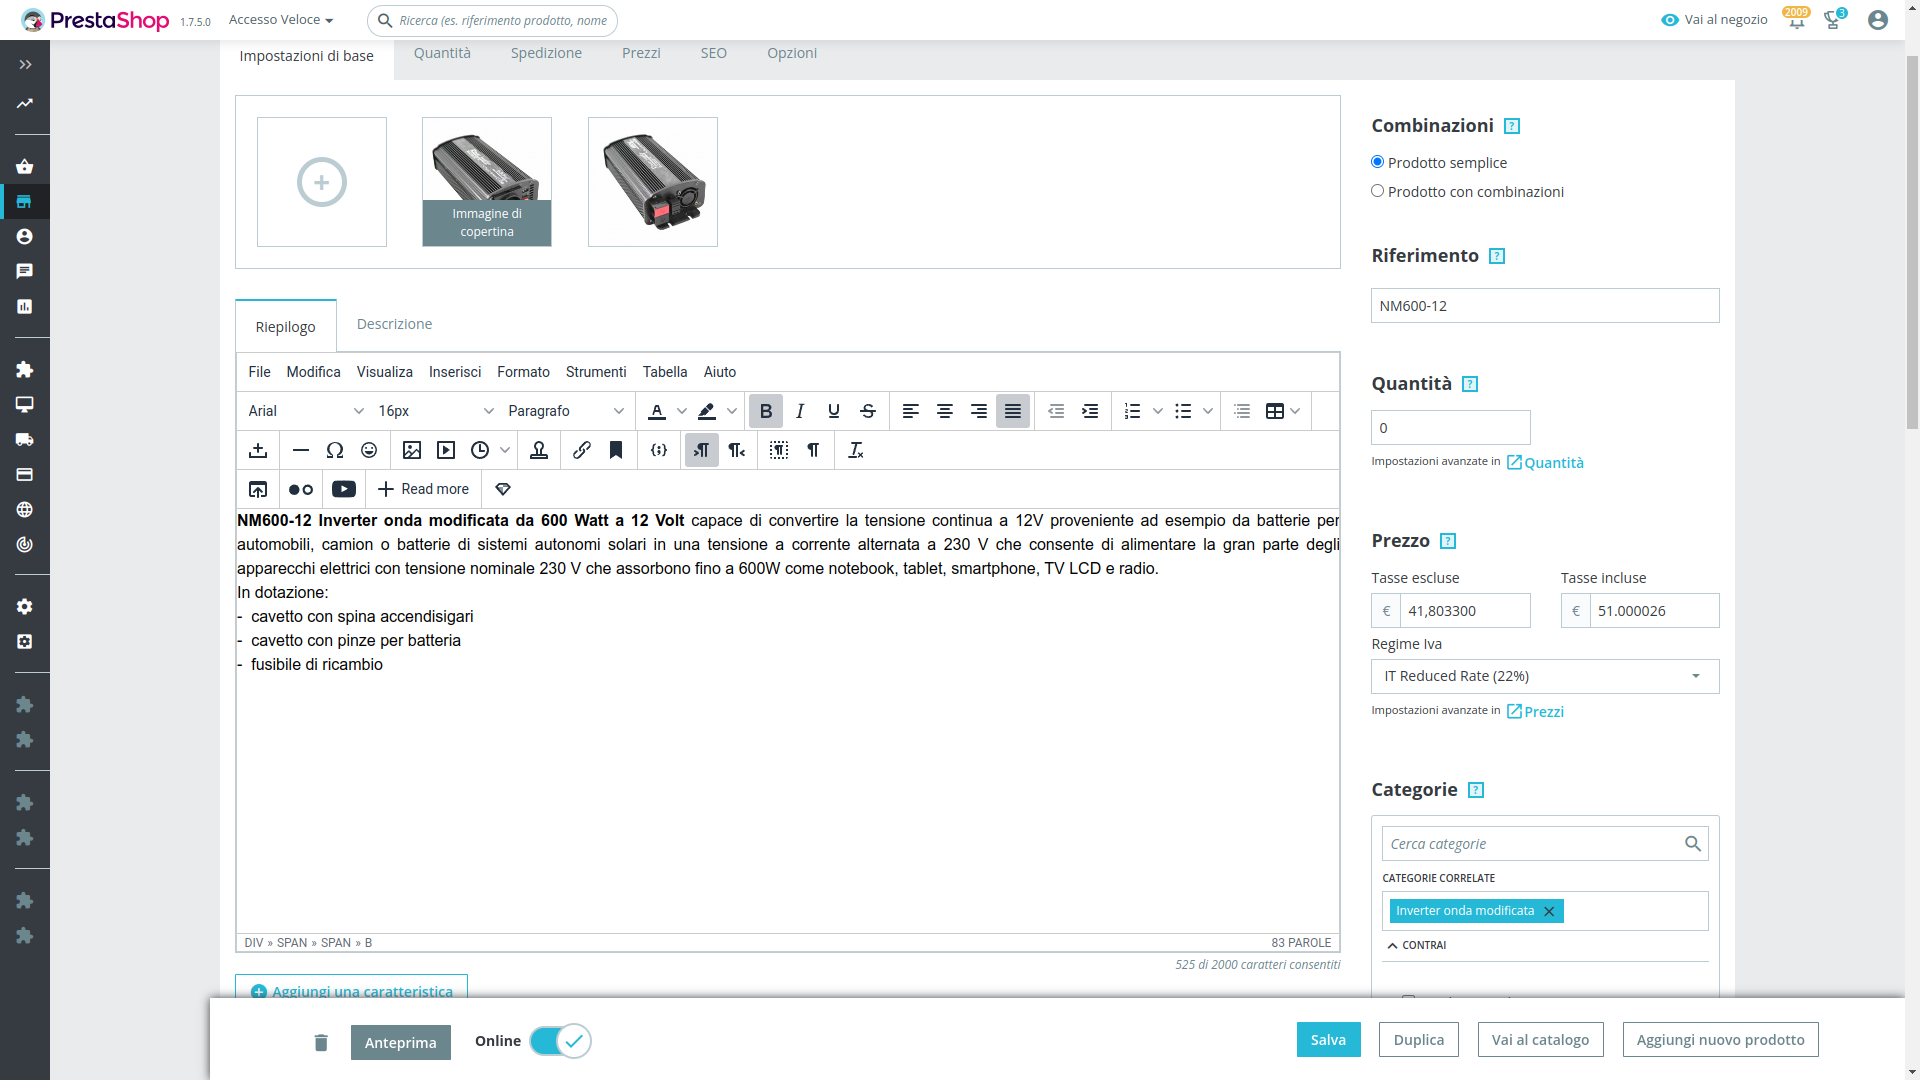This screenshot has height=1080, width=1920.
Task: Click the Salva button
Action: tap(1328, 1040)
